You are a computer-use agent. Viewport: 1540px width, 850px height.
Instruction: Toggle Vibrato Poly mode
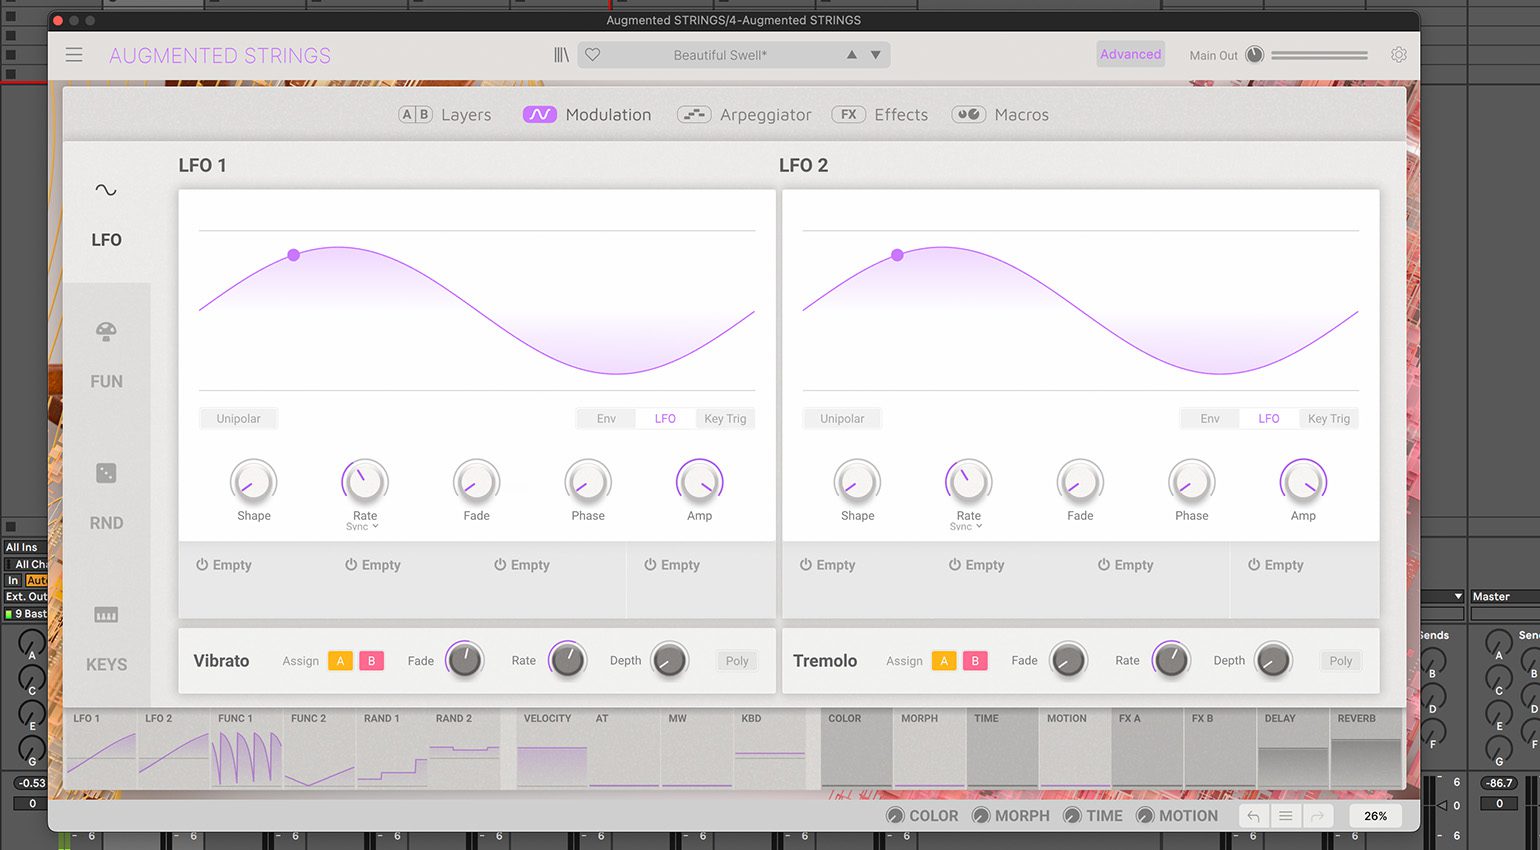[737, 661]
